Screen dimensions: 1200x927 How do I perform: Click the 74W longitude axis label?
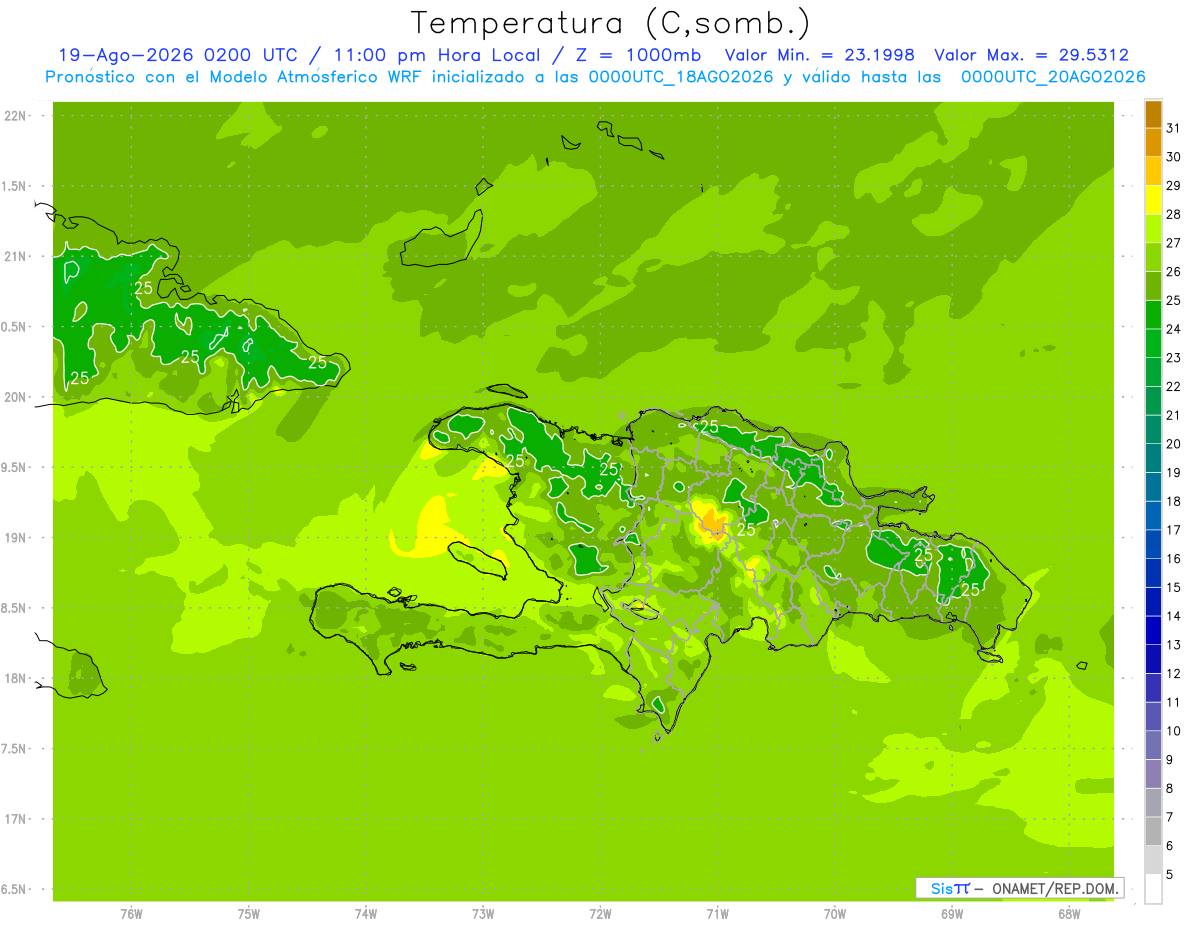click(365, 914)
